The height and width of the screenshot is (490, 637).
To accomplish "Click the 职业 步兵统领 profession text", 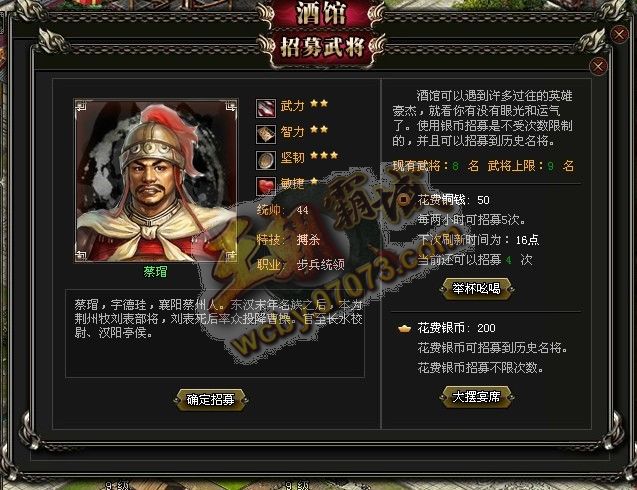I will [x=301, y=265].
